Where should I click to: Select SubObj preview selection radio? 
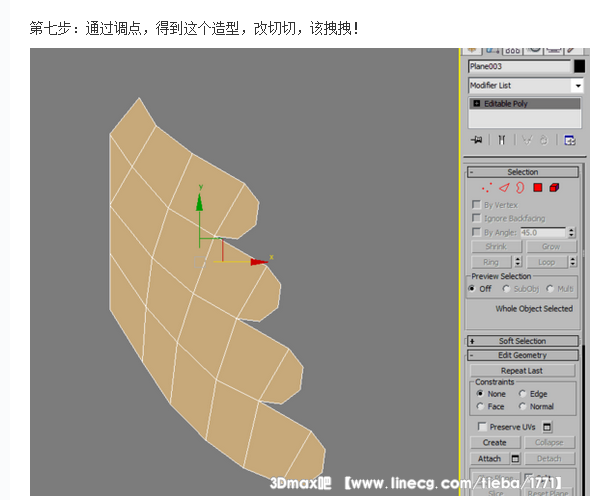(506, 289)
